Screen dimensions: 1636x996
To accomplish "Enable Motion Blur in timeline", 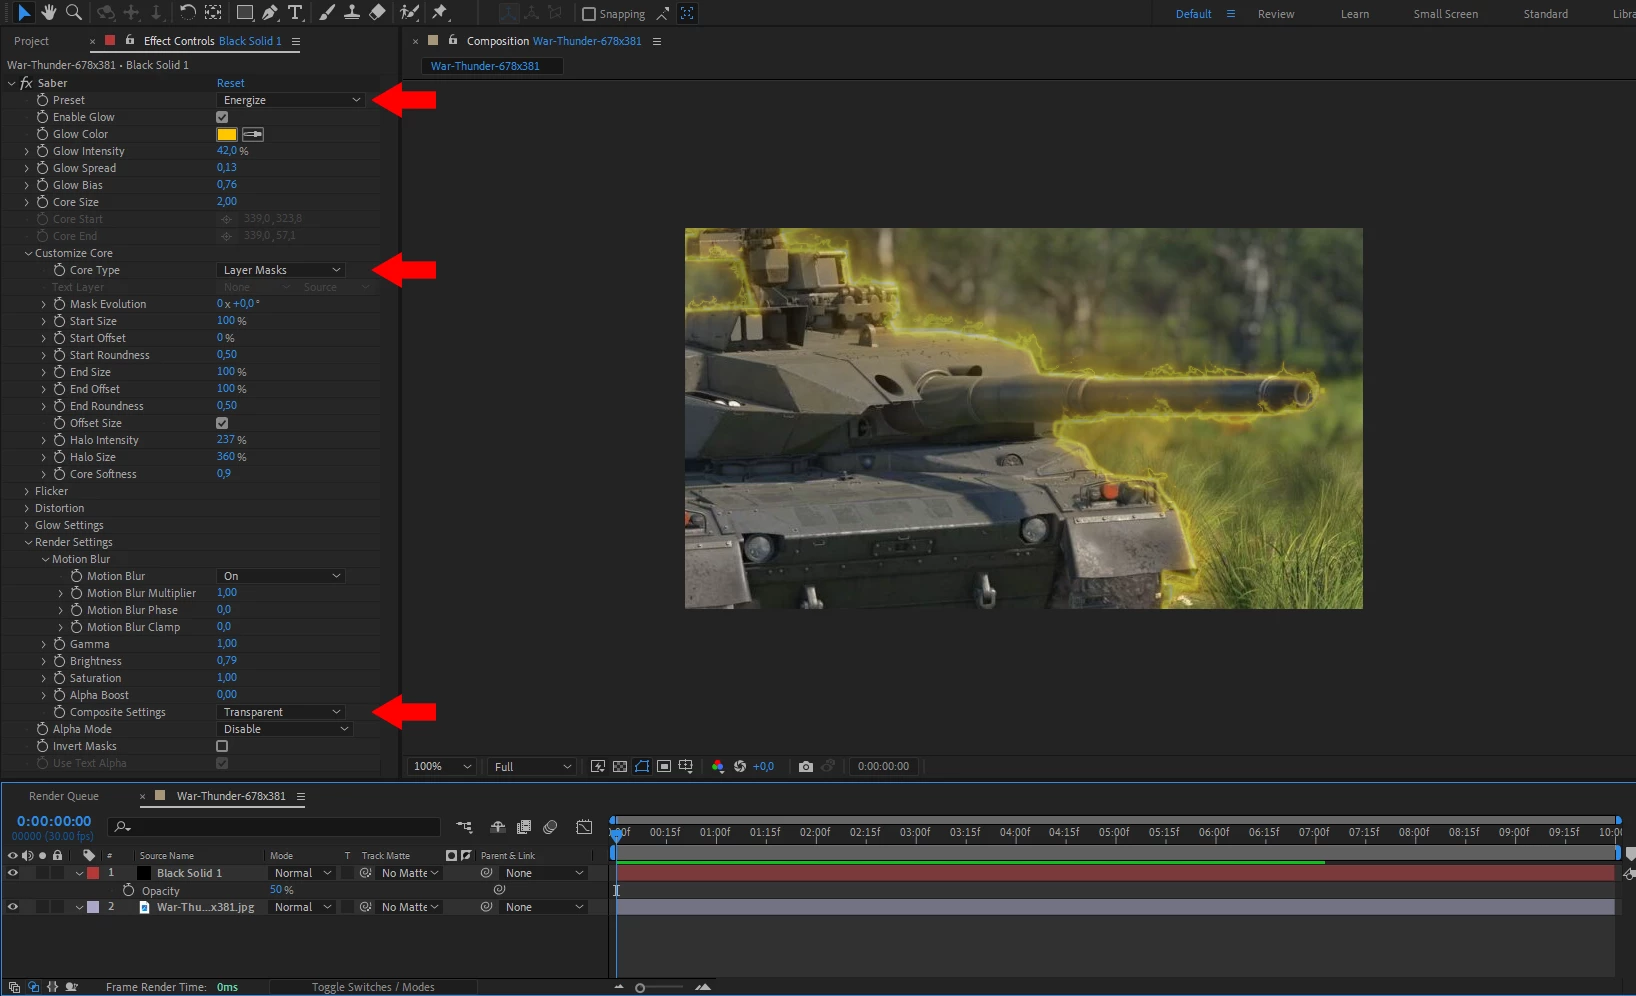I will pyautogui.click(x=550, y=827).
